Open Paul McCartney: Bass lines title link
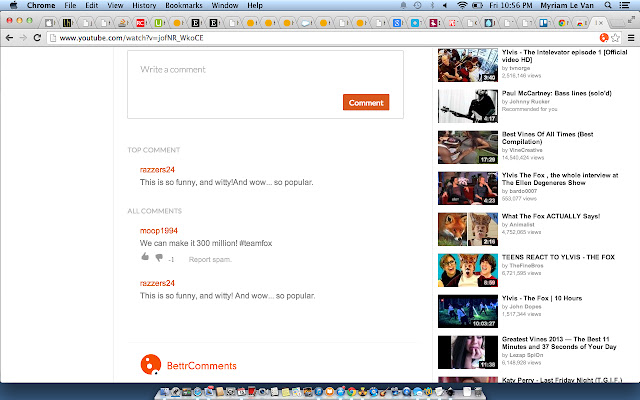 click(557, 93)
